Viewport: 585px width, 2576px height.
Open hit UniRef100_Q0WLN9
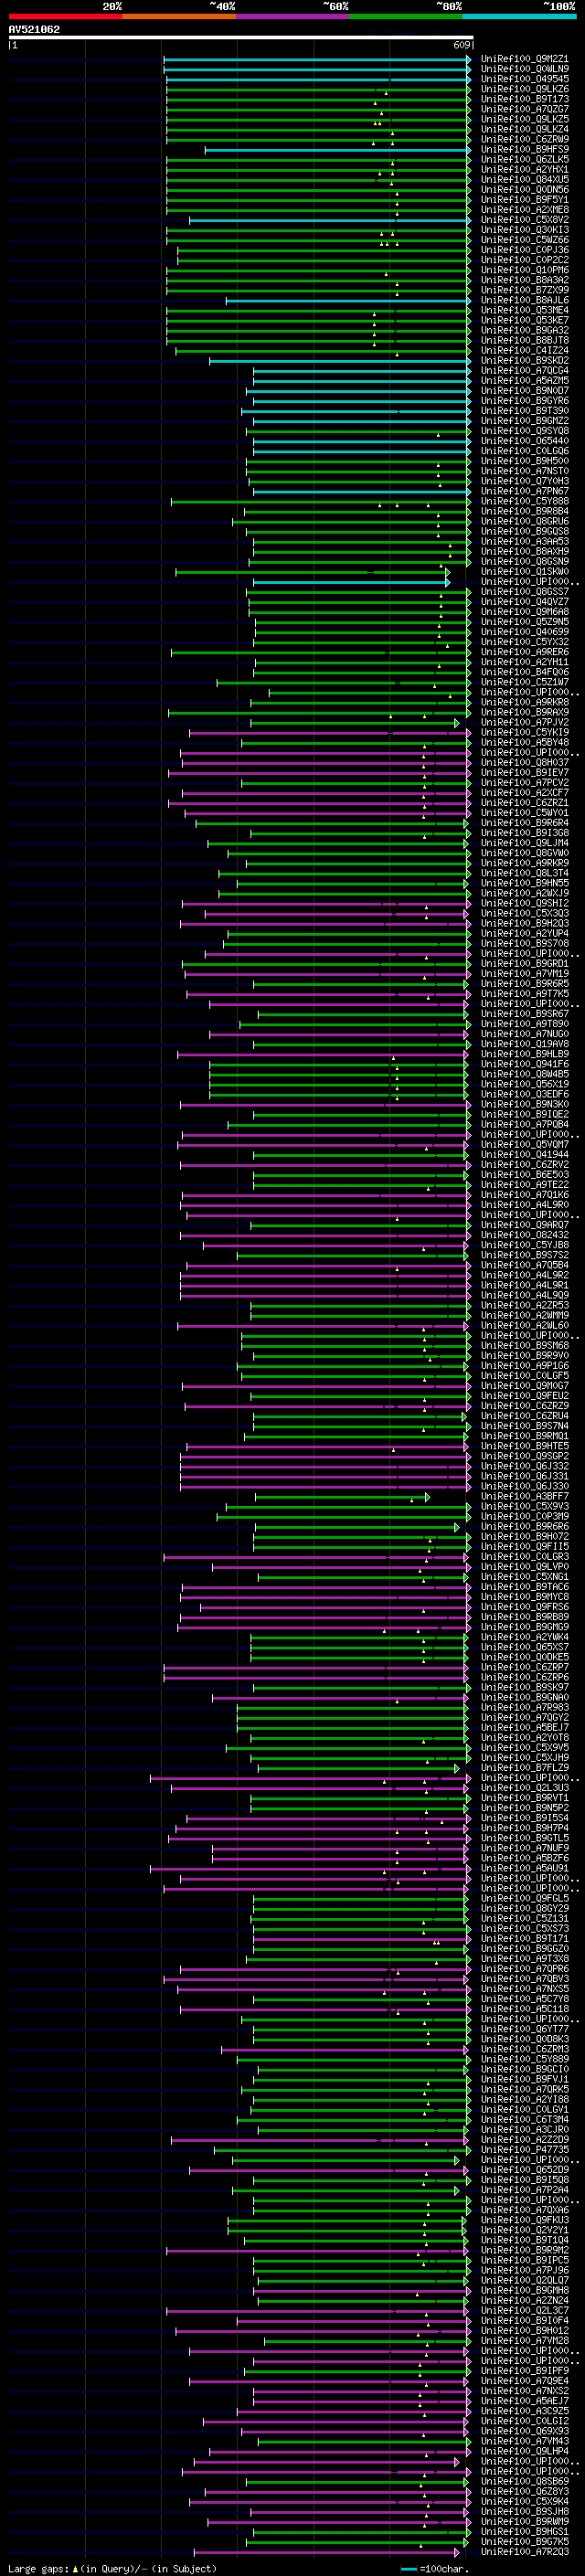click(x=524, y=69)
